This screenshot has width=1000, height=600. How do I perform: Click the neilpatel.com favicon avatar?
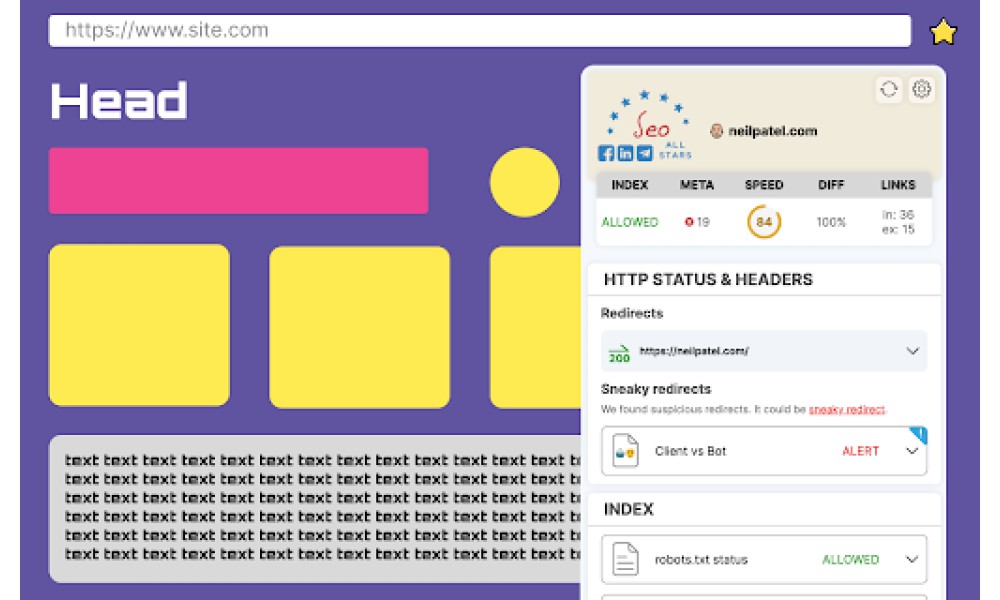coord(717,131)
